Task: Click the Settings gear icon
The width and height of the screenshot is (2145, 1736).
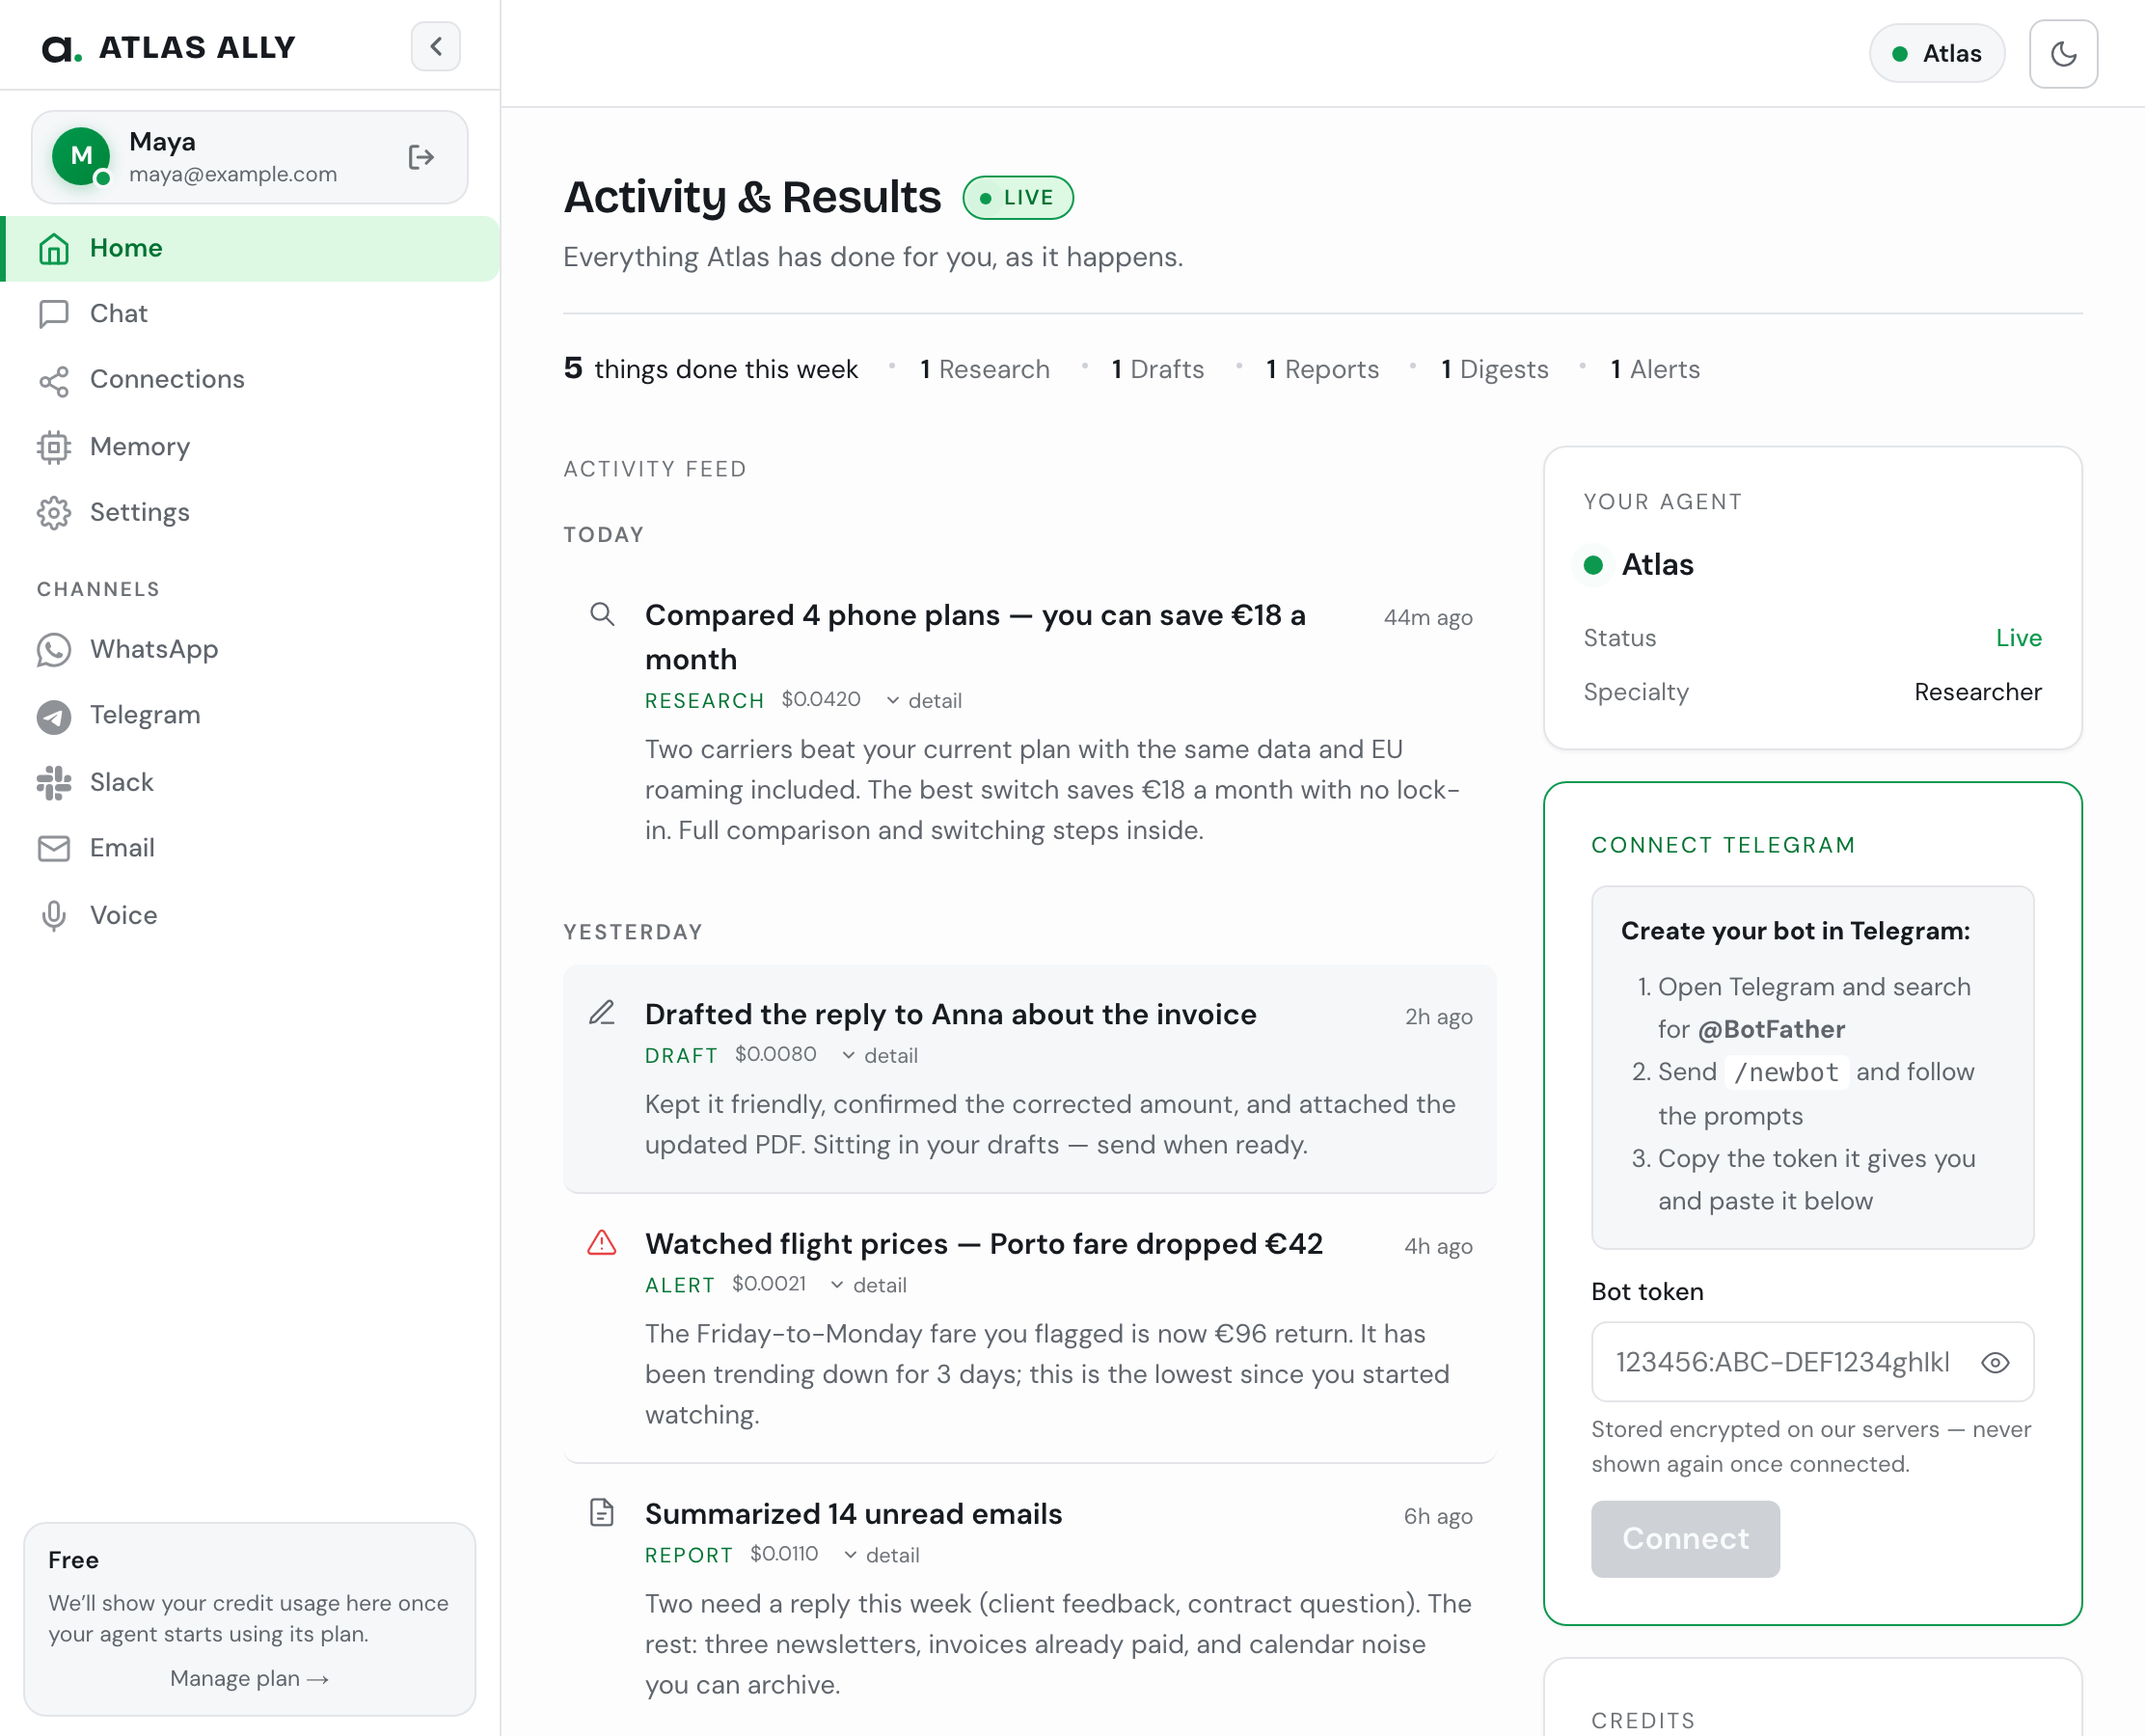Action: 54,513
